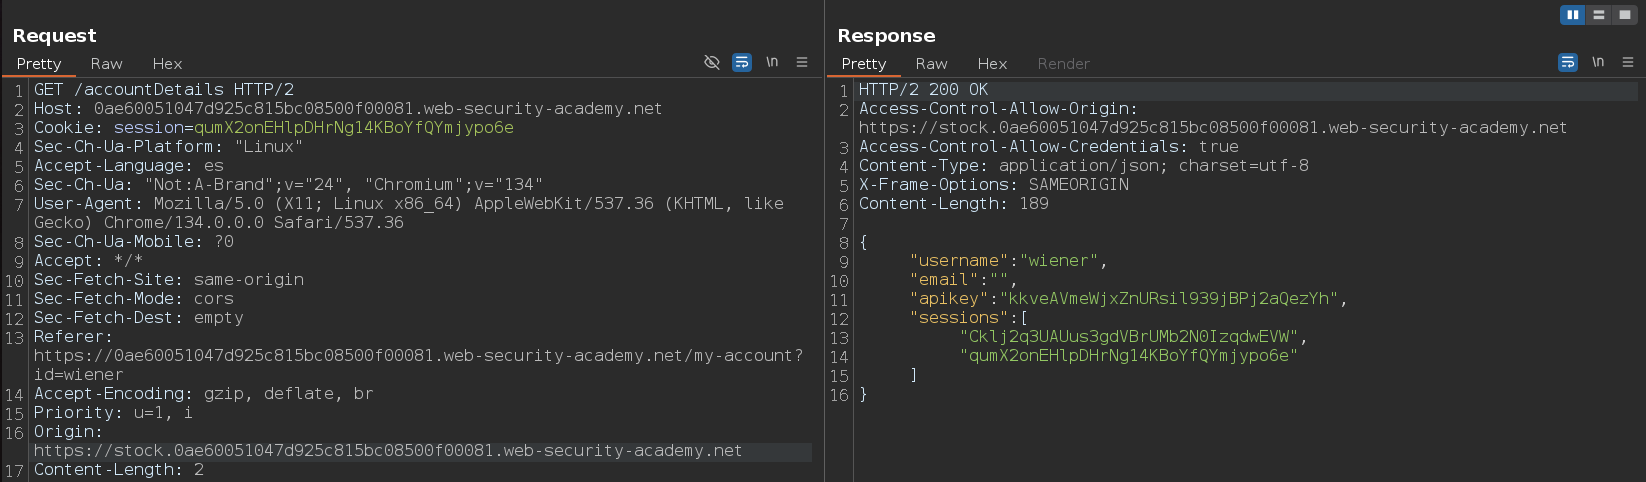Open the Response Render tab

[x=1063, y=63]
